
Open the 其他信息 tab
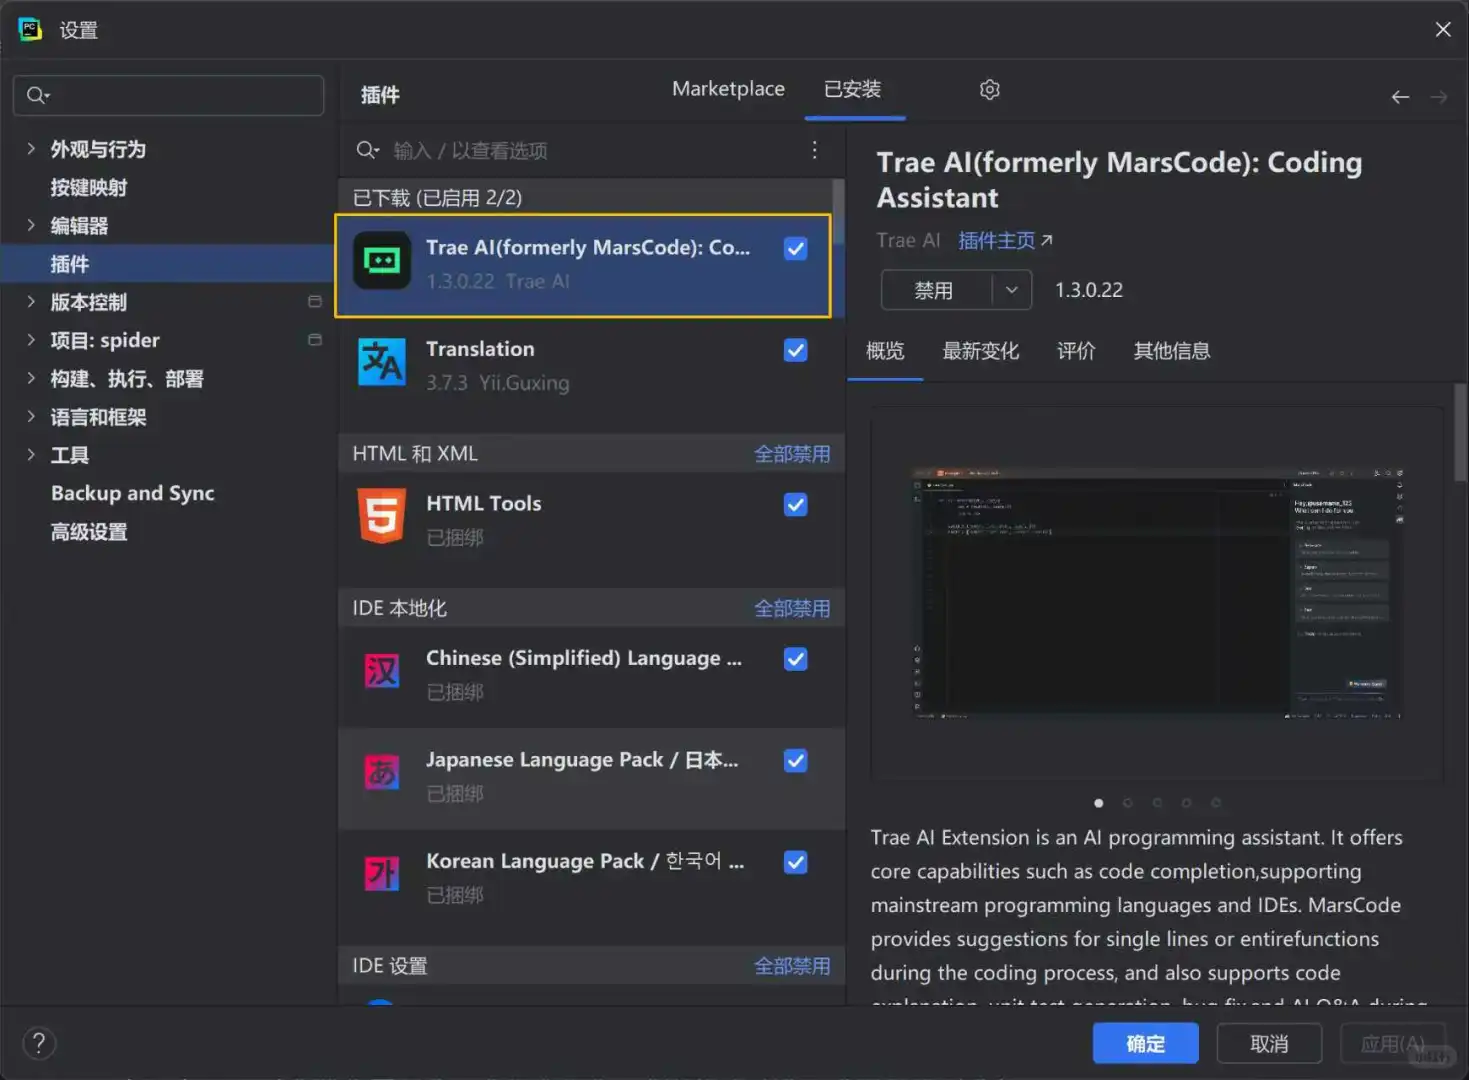coord(1172,351)
